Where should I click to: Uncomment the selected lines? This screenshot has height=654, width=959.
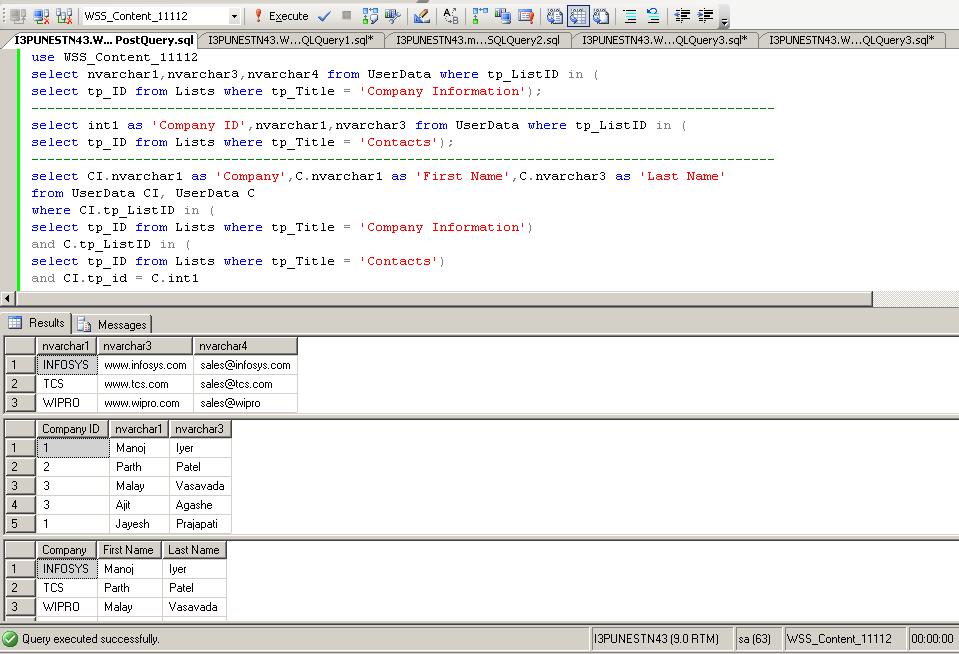pyautogui.click(x=653, y=16)
